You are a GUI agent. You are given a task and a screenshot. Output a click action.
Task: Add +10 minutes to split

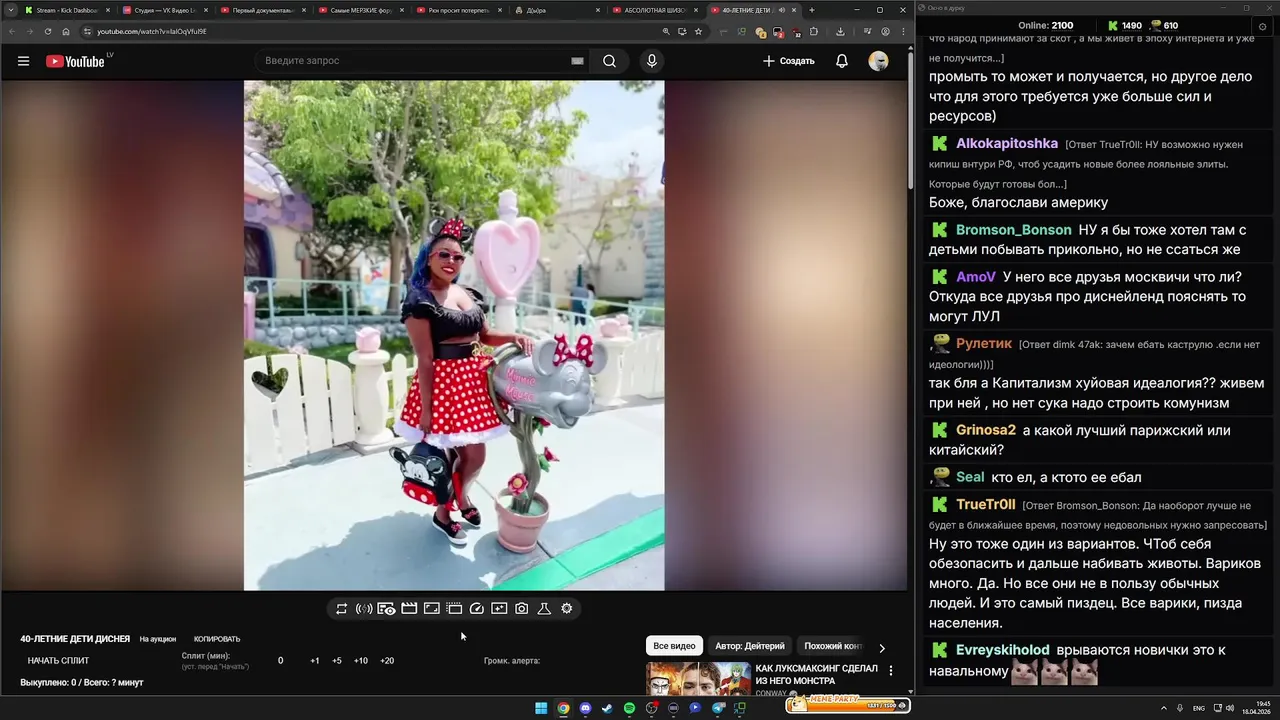click(x=361, y=660)
